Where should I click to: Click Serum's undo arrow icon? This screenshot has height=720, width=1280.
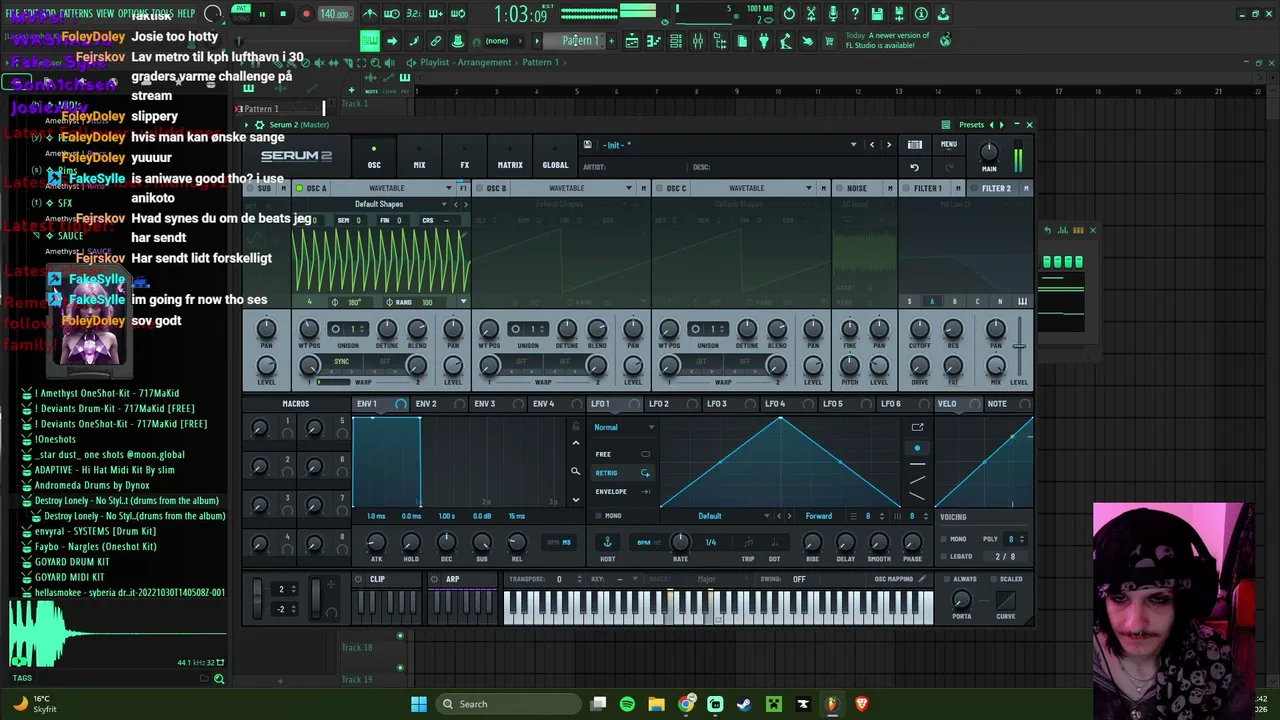pos(914,168)
